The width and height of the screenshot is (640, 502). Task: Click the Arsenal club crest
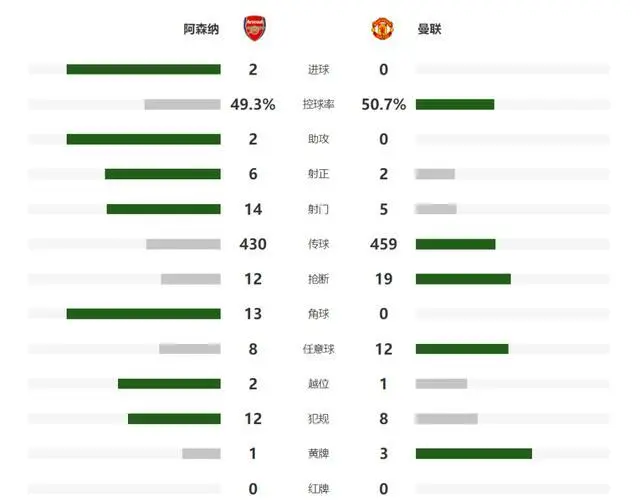255,28
